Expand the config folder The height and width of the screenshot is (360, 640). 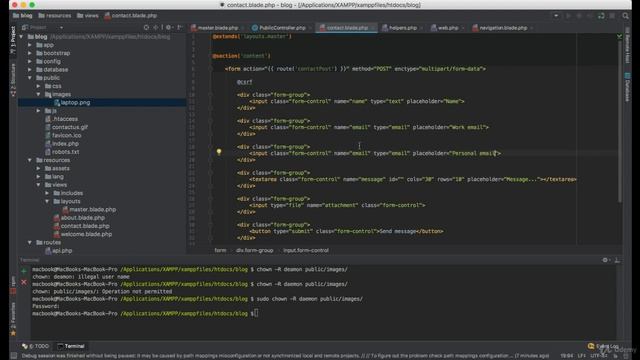pyautogui.click(x=30, y=61)
